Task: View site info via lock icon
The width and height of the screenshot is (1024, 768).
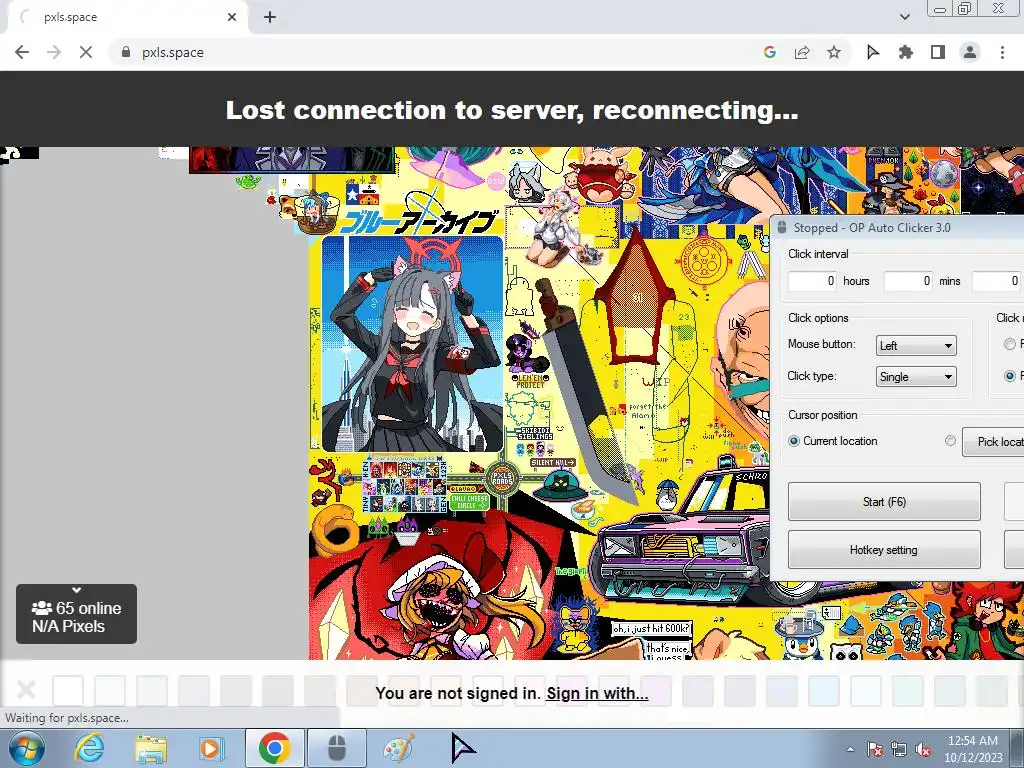Action: coord(126,52)
